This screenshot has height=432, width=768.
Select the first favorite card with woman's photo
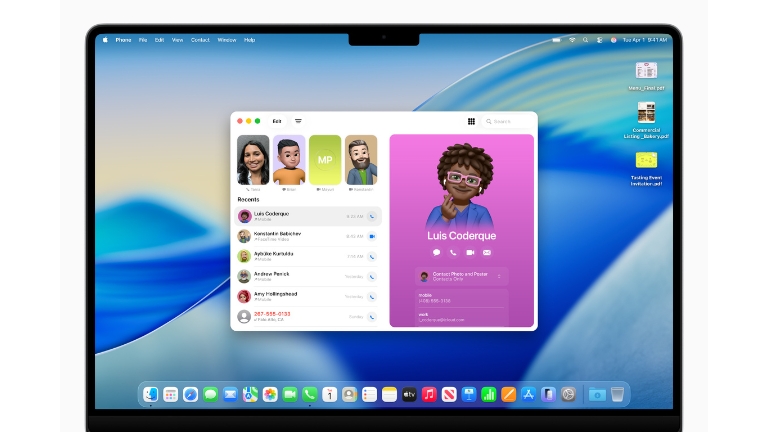(x=253, y=160)
